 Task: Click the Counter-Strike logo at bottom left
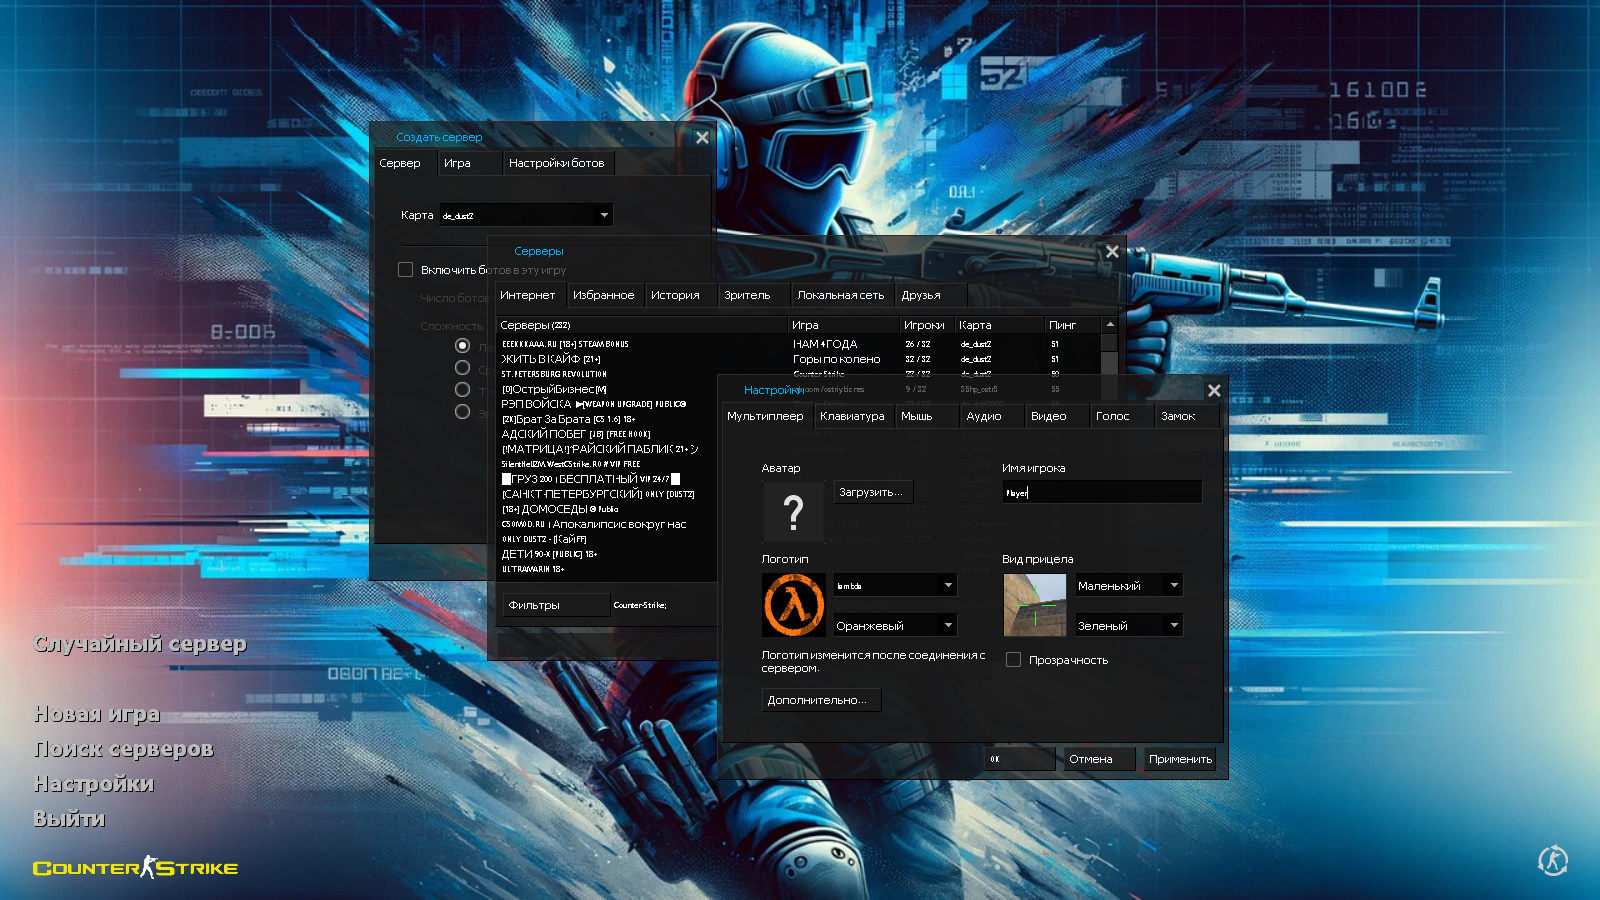(136, 867)
